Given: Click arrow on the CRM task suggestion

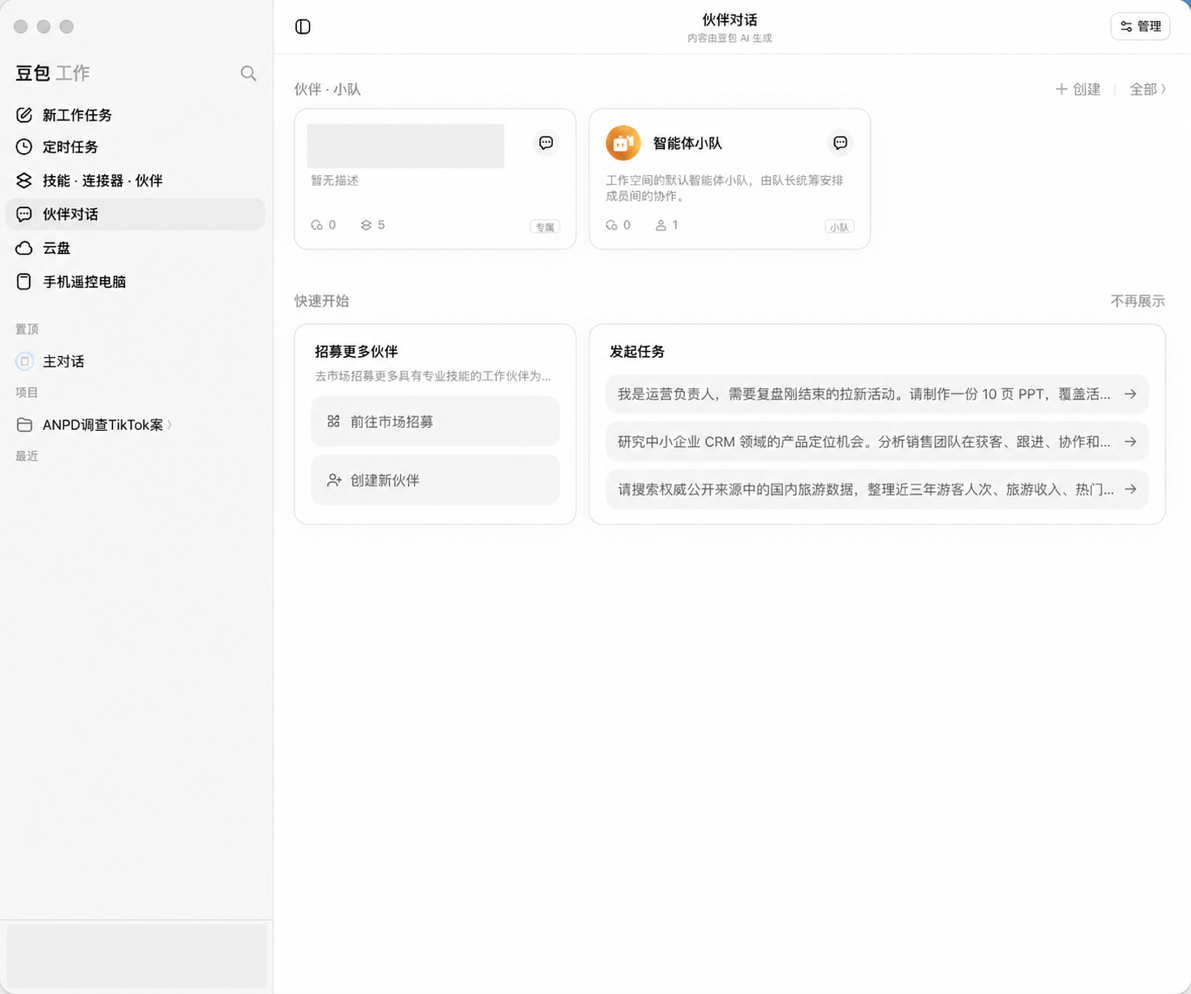Looking at the screenshot, I should tap(1130, 441).
